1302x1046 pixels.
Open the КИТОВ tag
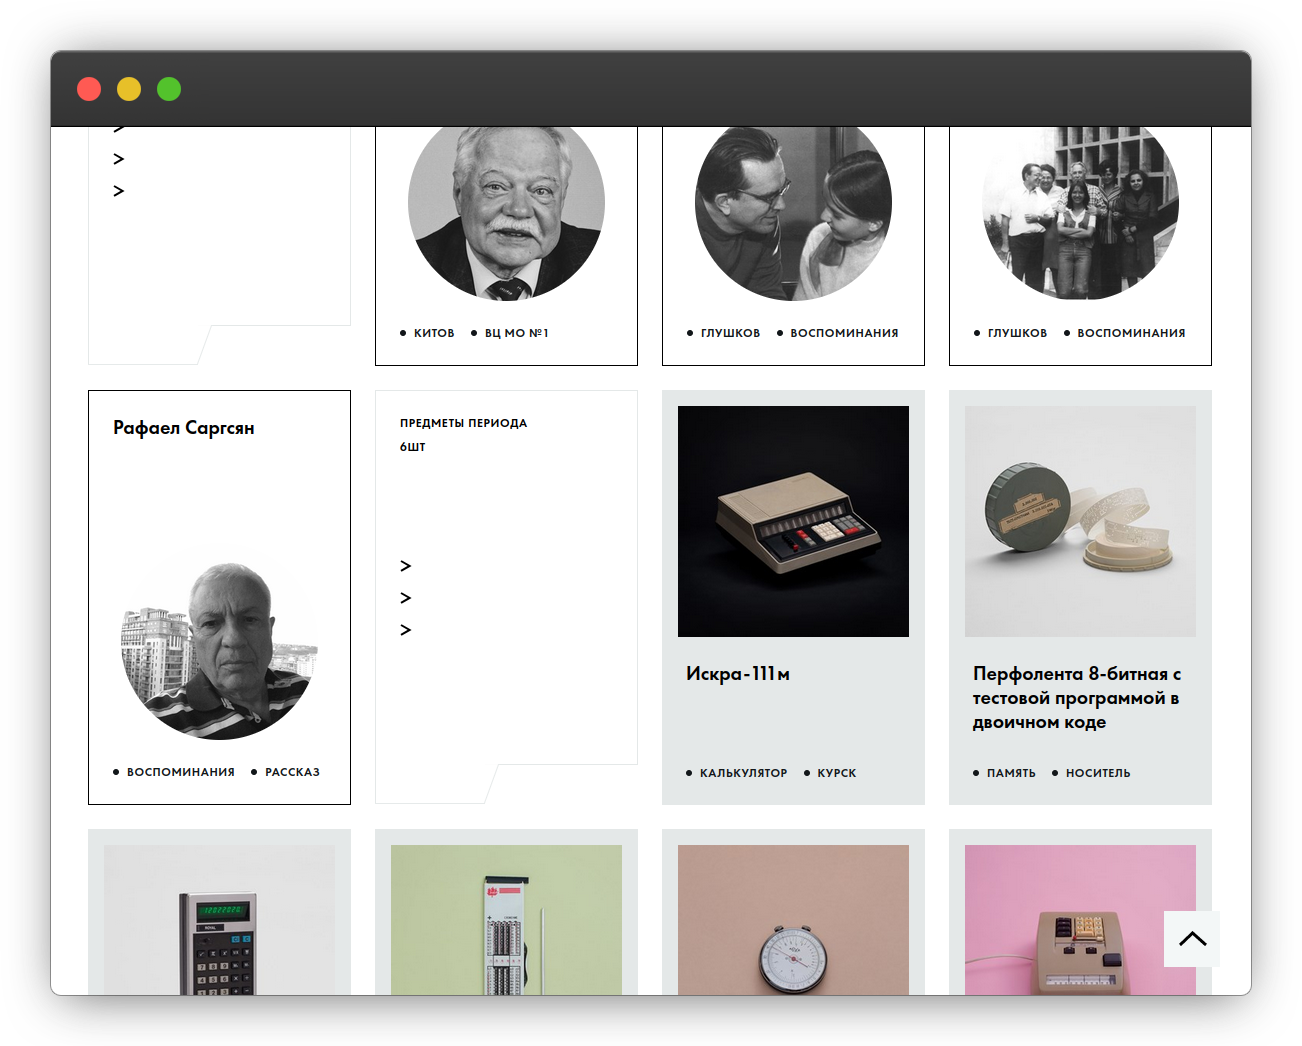434,332
